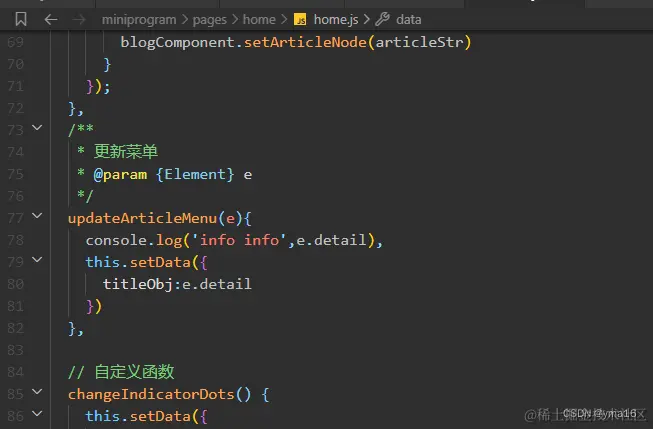Click line number 83 in gutter
Screen dimensions: 653x429
(x=15, y=350)
